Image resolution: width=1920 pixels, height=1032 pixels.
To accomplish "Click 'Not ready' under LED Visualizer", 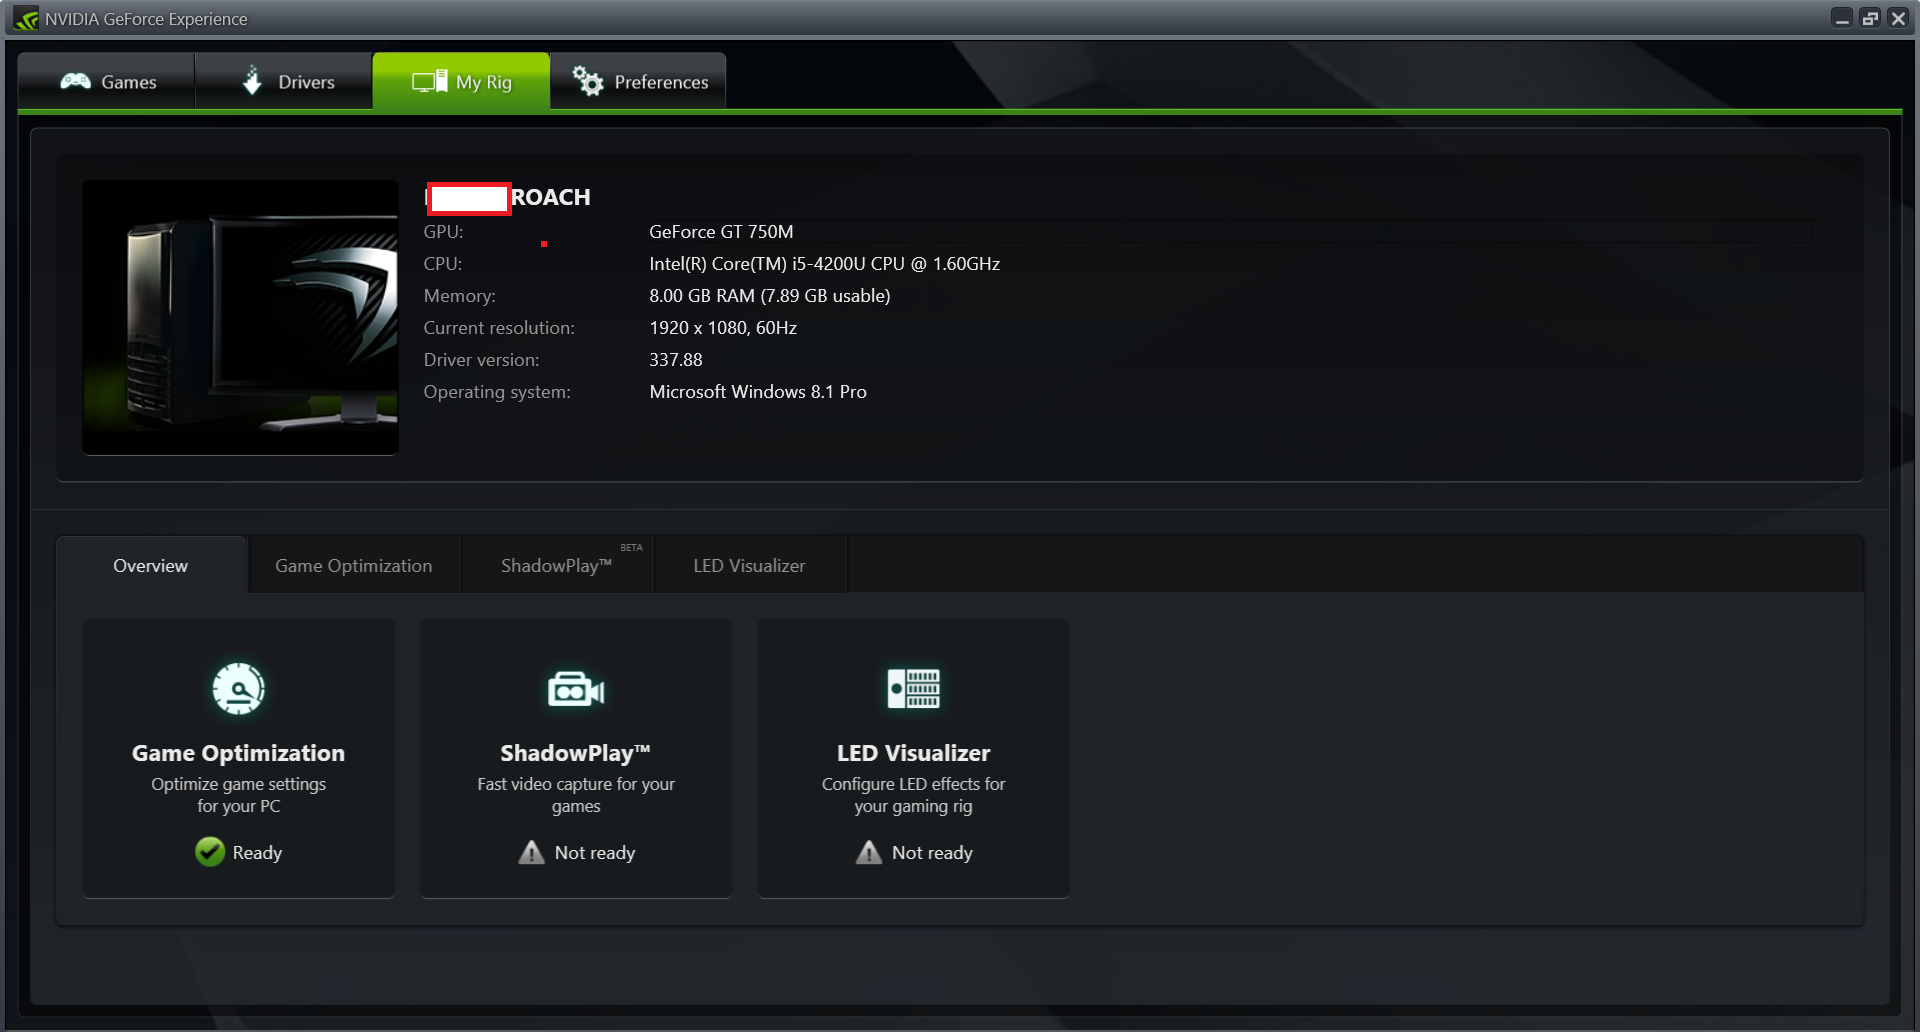I will [x=932, y=853].
